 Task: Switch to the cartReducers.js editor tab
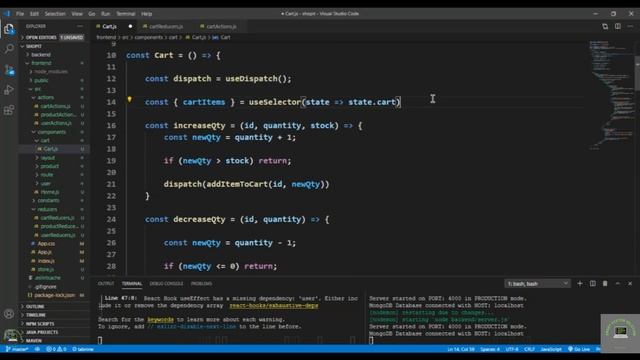click(165, 26)
